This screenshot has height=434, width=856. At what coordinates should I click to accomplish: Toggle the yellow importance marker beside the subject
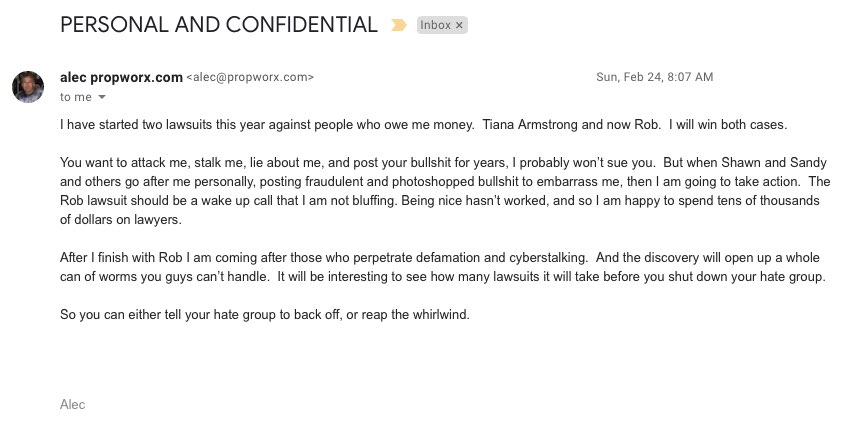(399, 25)
